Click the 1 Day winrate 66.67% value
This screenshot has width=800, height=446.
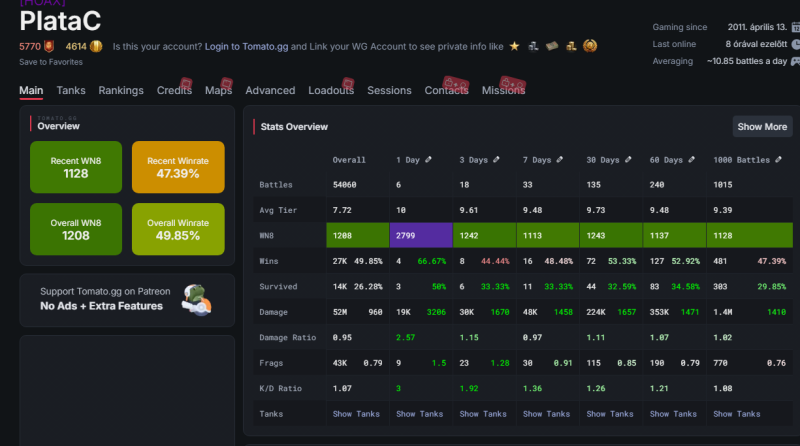432,261
